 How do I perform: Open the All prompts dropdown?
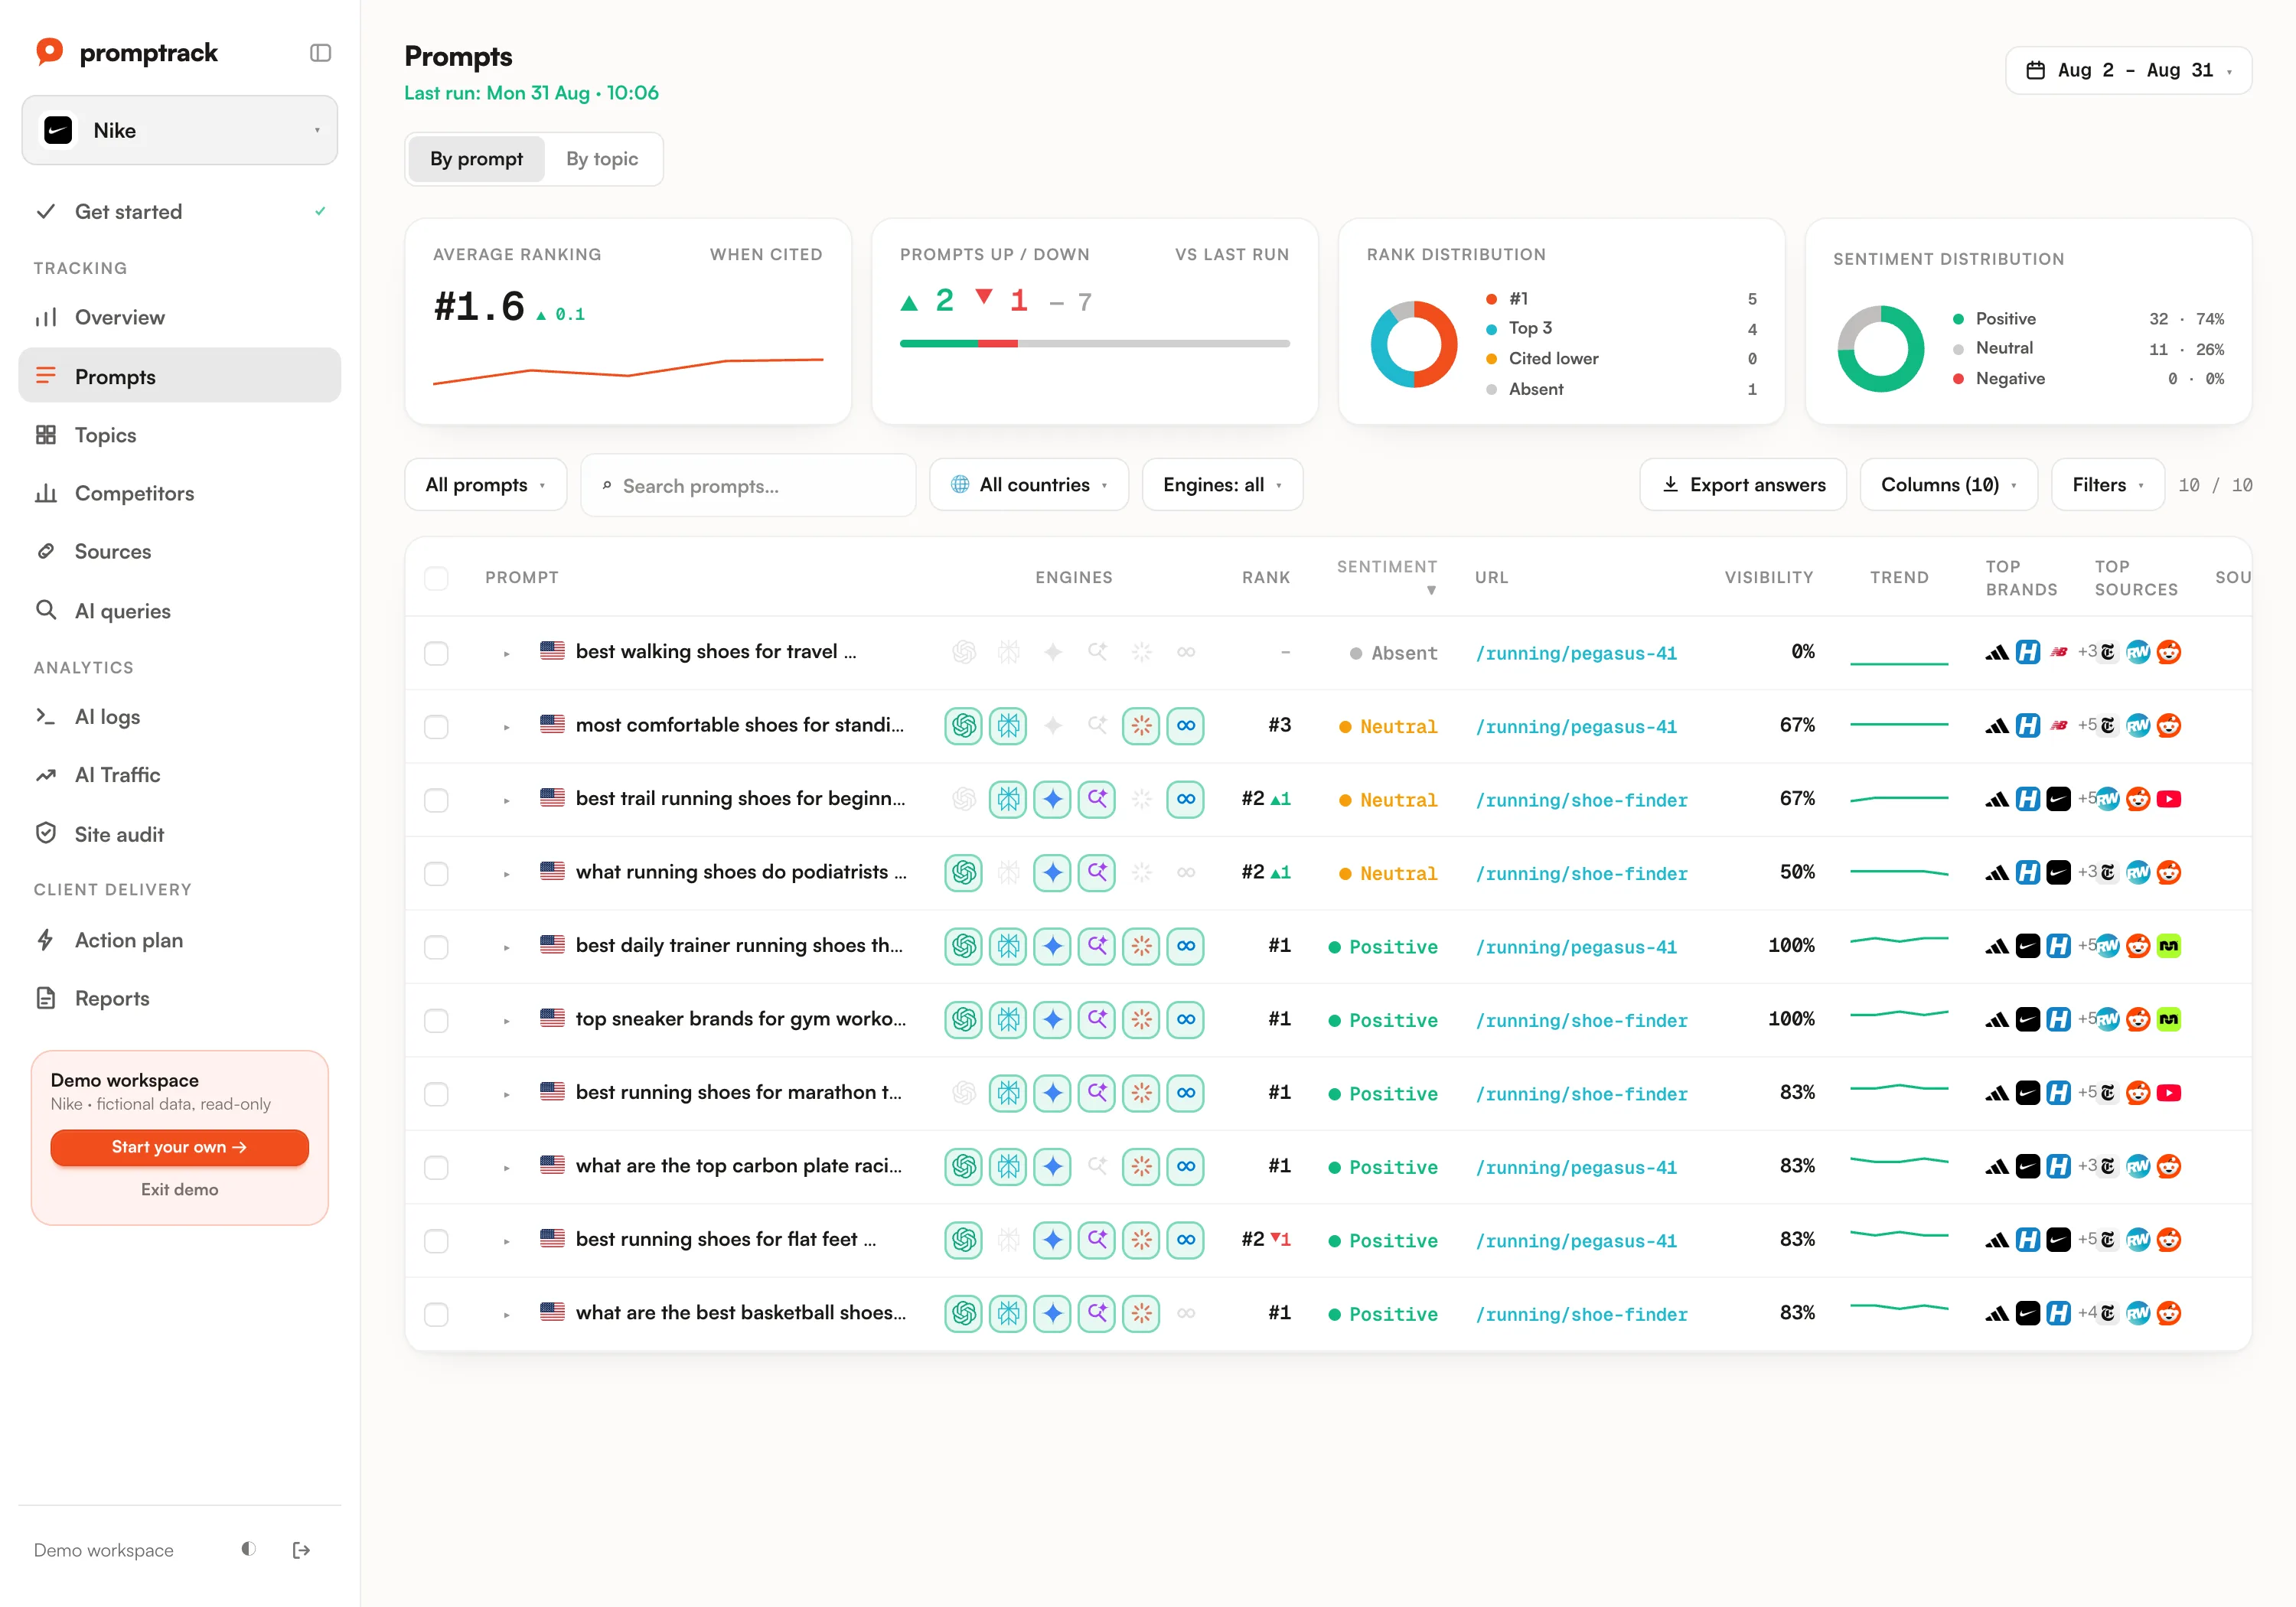[x=486, y=485]
